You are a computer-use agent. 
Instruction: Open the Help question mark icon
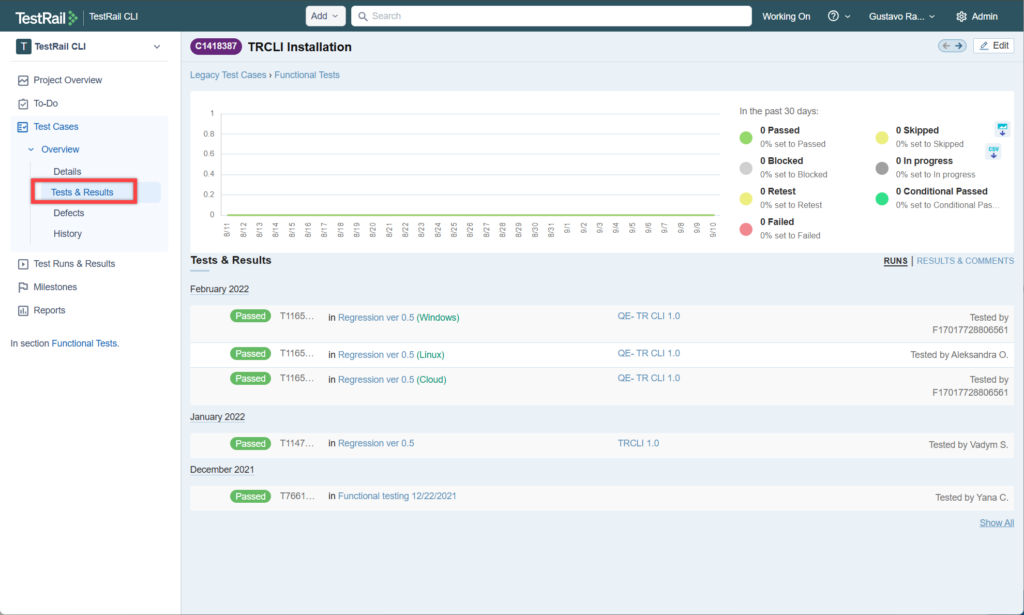coord(833,16)
